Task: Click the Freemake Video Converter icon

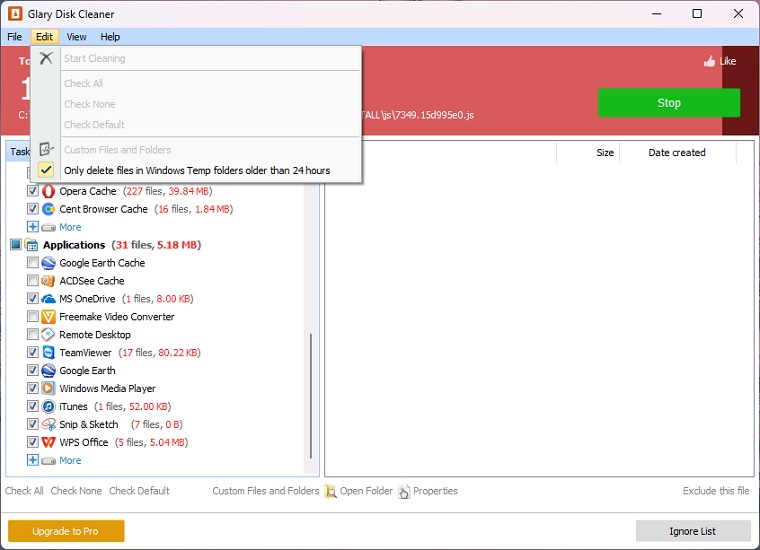Action: pos(48,316)
